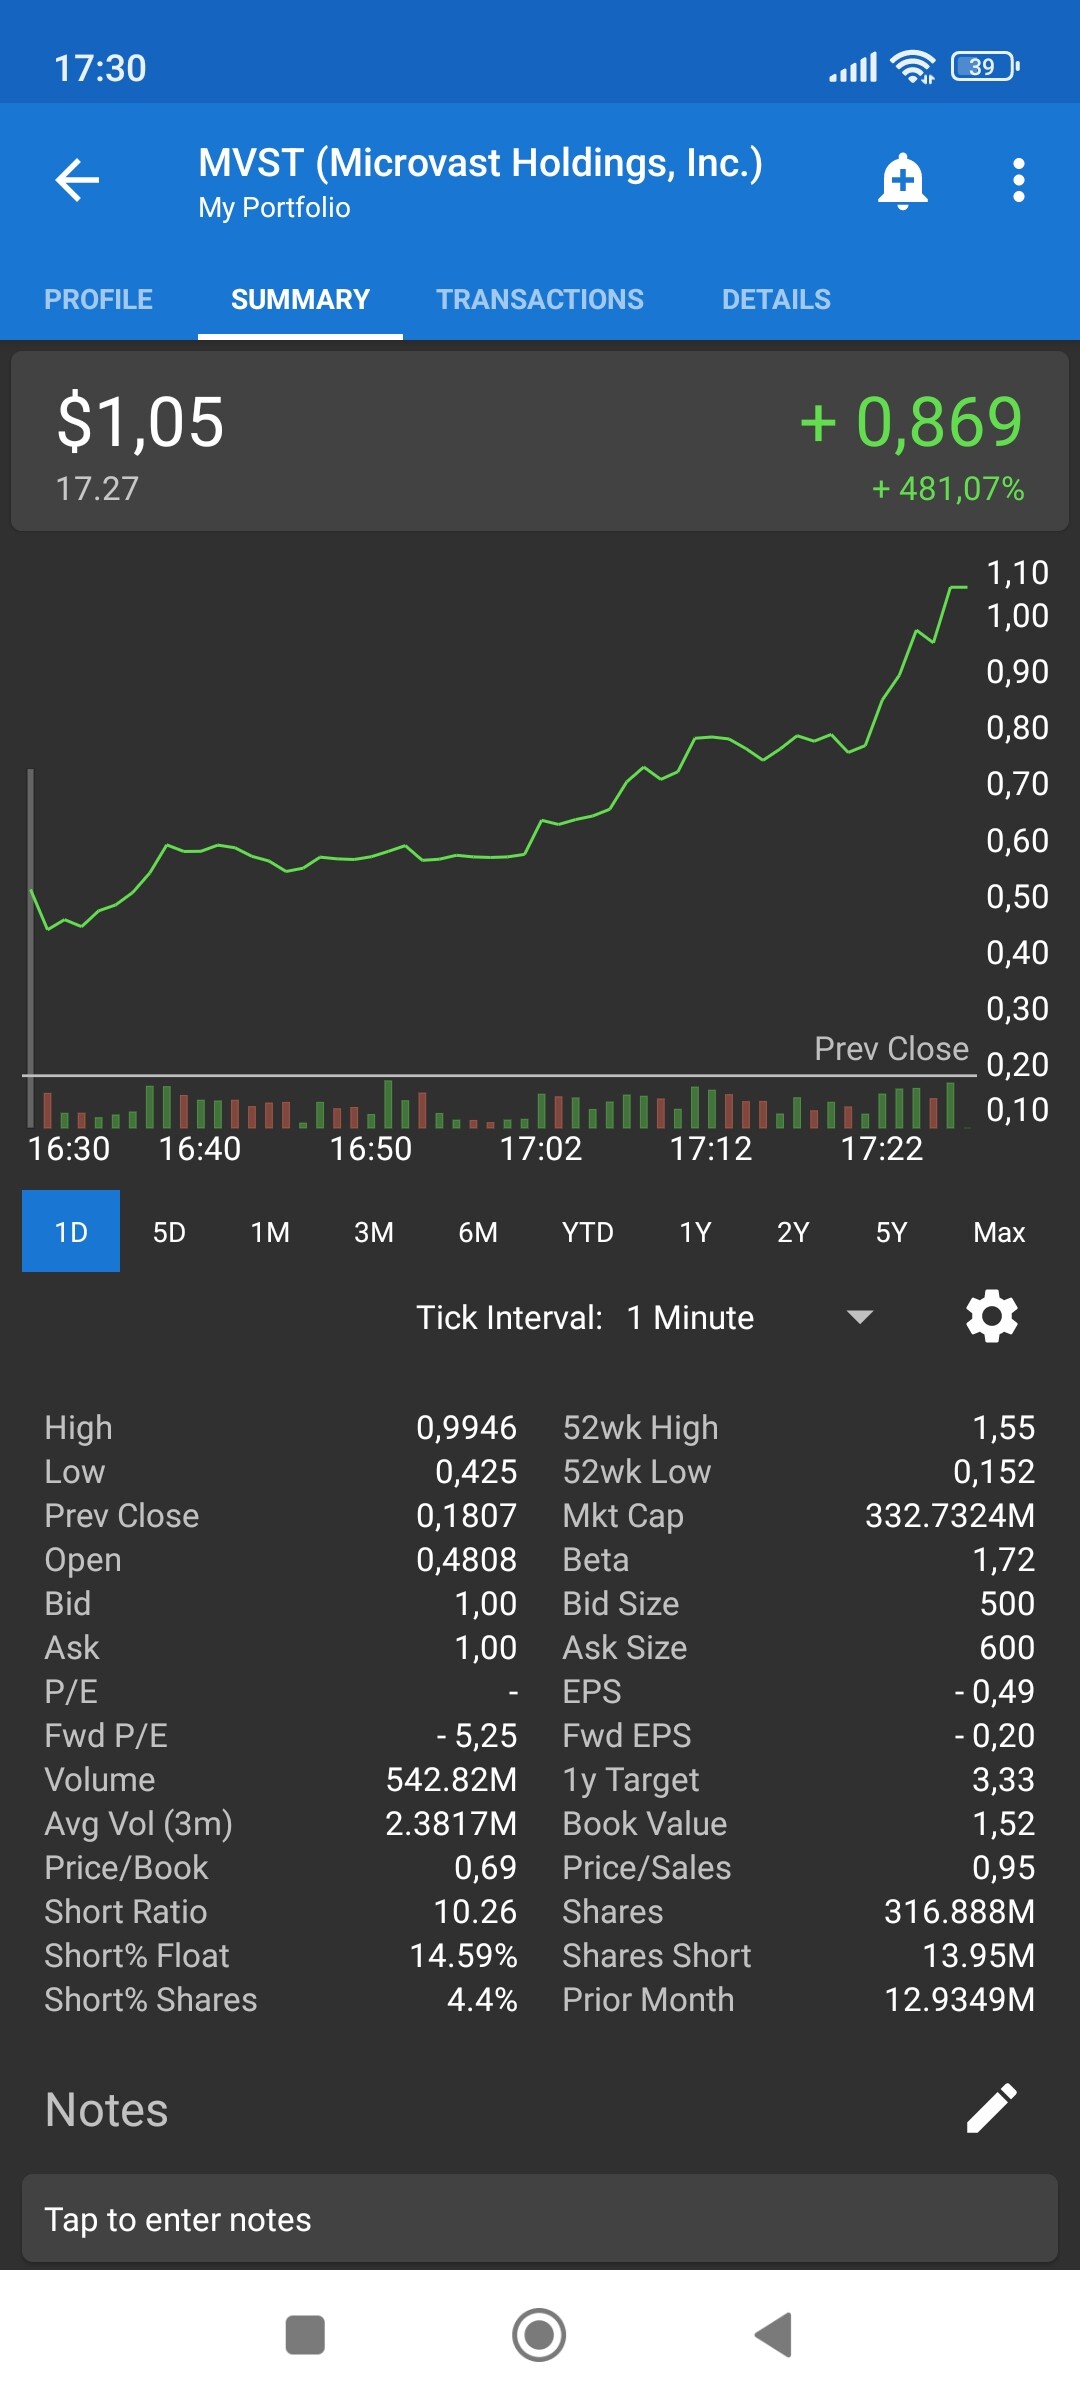Open Tick Interval dropdown arrow
This screenshot has width=1080, height=2400.
860,1317
